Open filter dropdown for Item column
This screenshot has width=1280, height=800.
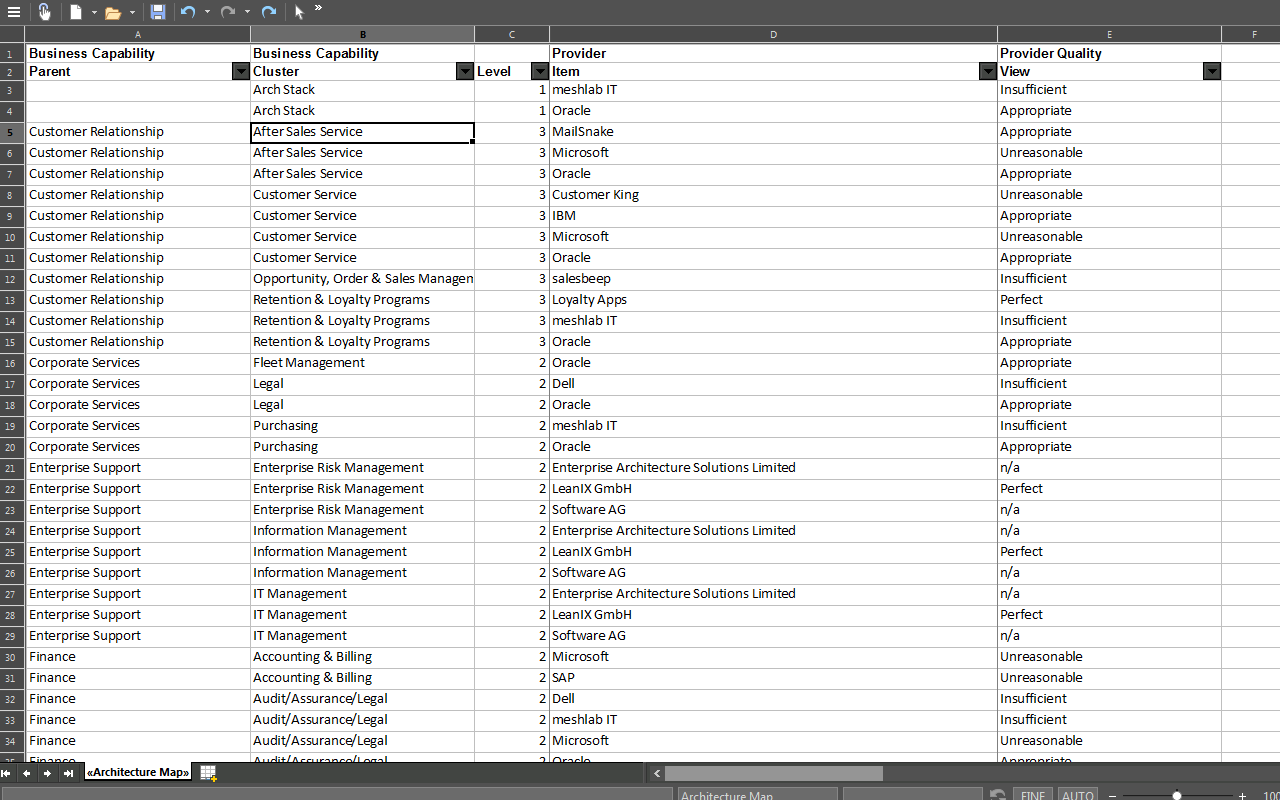tap(988, 71)
